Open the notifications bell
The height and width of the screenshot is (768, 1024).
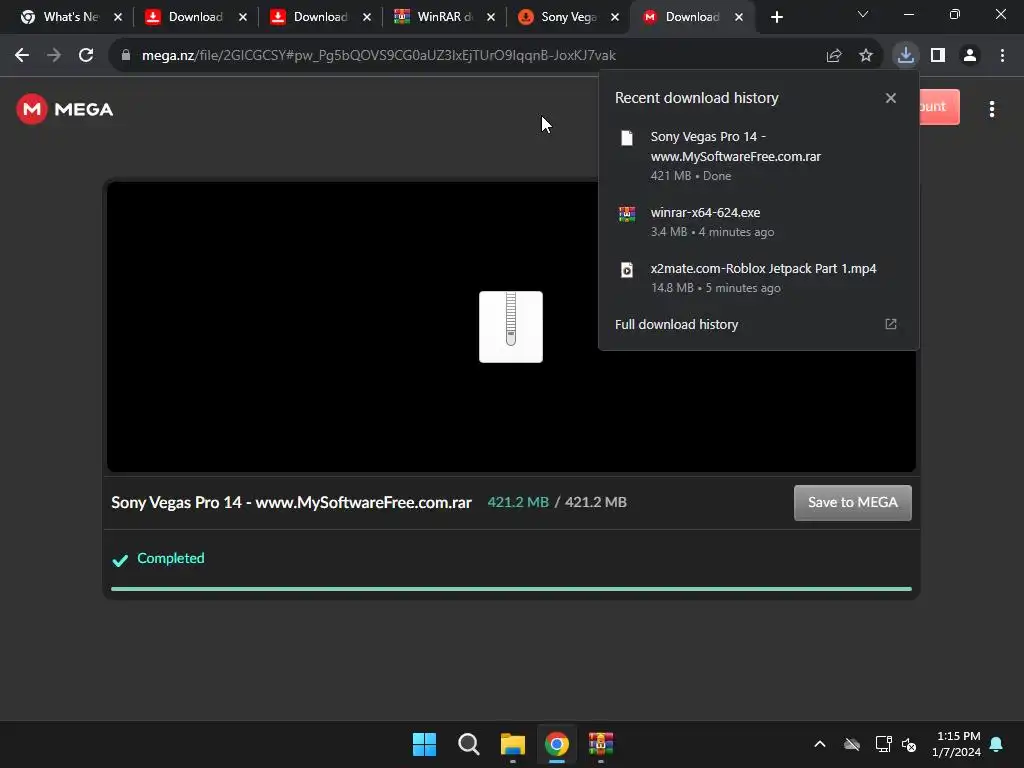tap(996, 744)
